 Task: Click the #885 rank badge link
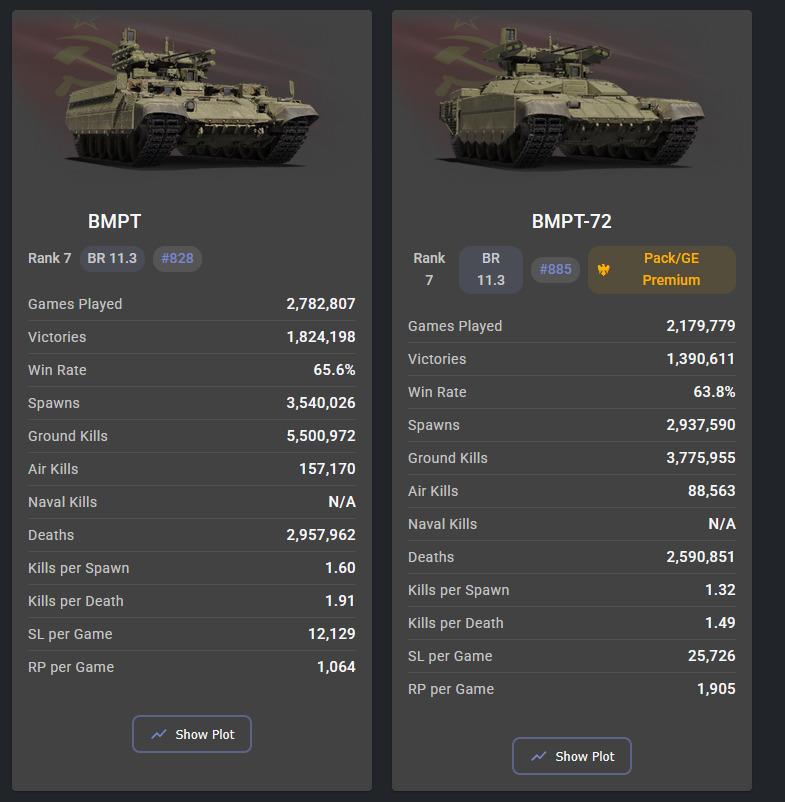555,270
